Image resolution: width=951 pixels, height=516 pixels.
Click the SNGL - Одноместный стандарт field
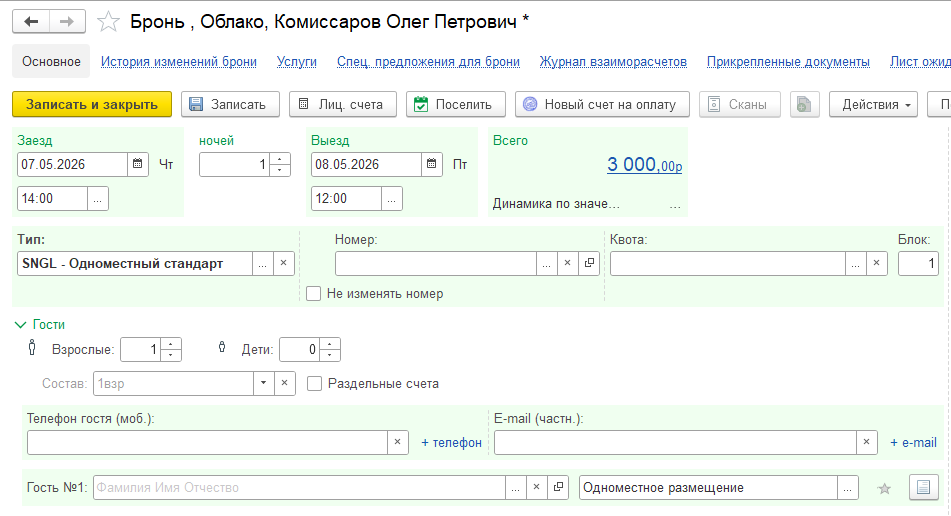[x=135, y=264]
